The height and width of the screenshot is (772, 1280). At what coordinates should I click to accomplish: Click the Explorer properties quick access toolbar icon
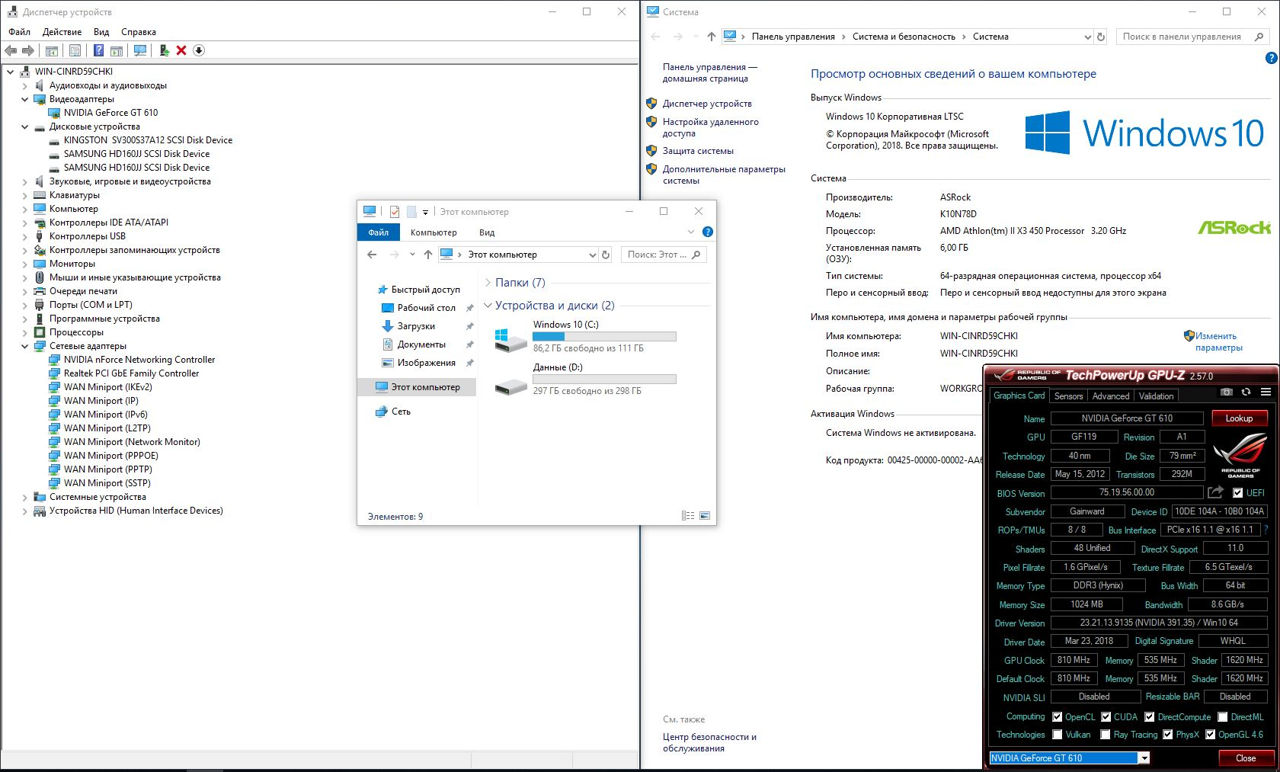pos(394,212)
